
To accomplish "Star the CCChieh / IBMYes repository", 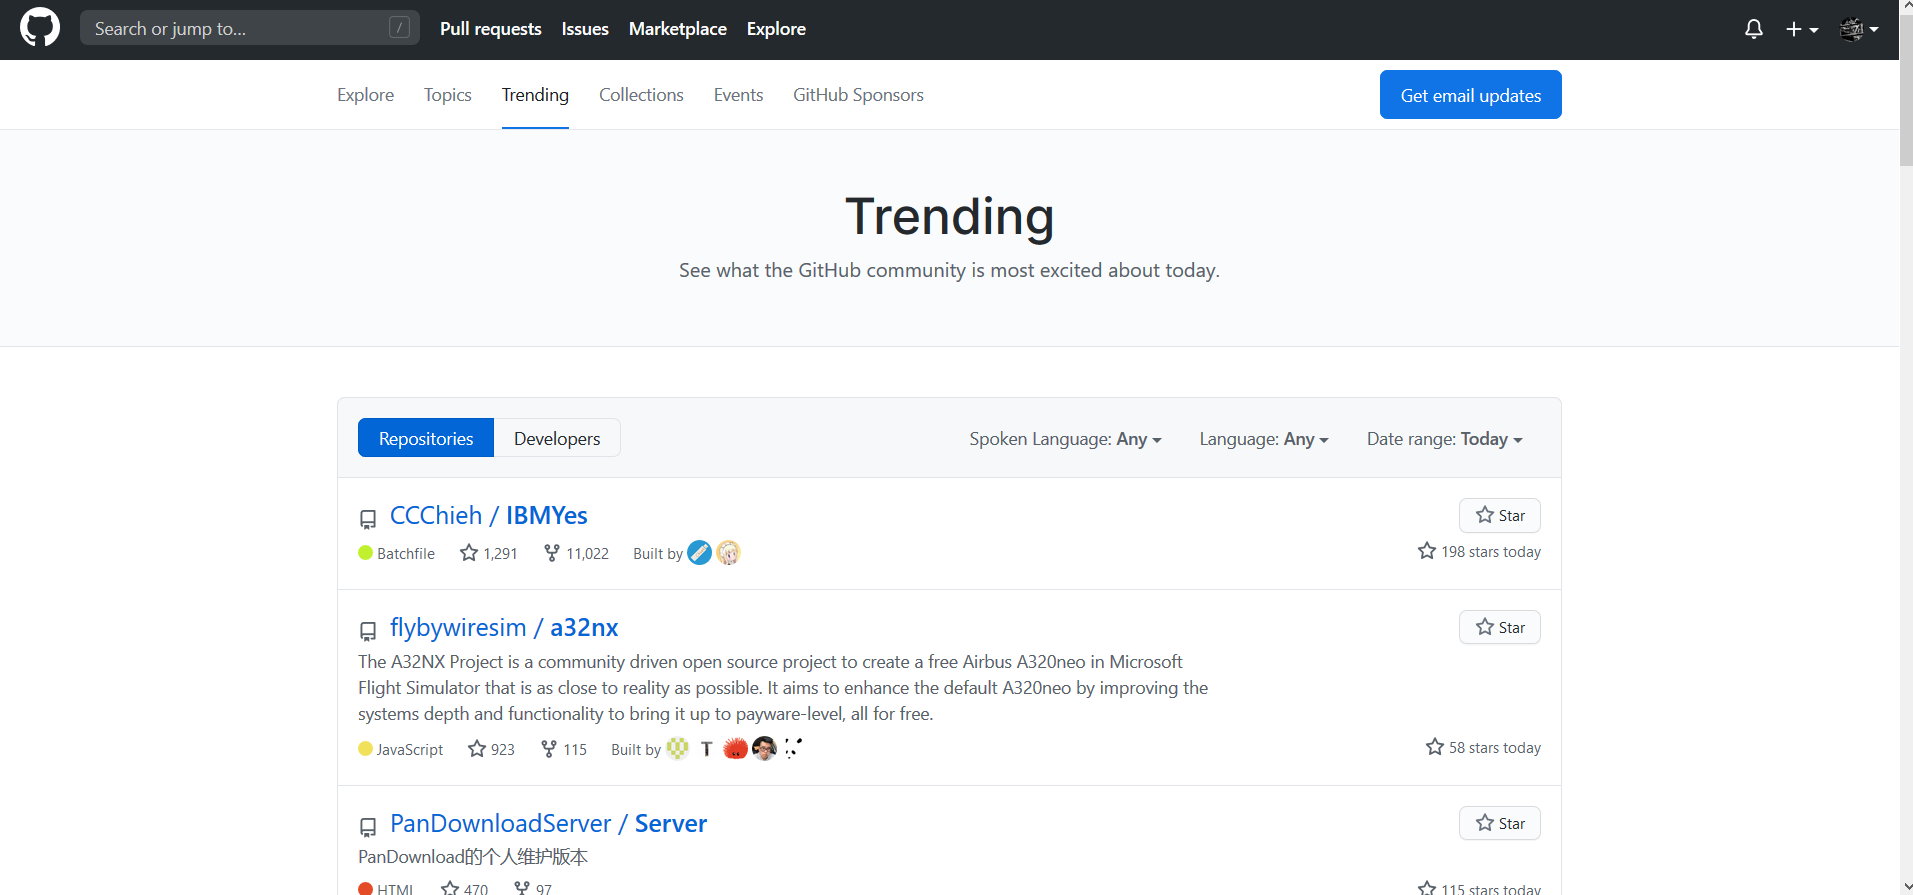I will (x=1500, y=515).
